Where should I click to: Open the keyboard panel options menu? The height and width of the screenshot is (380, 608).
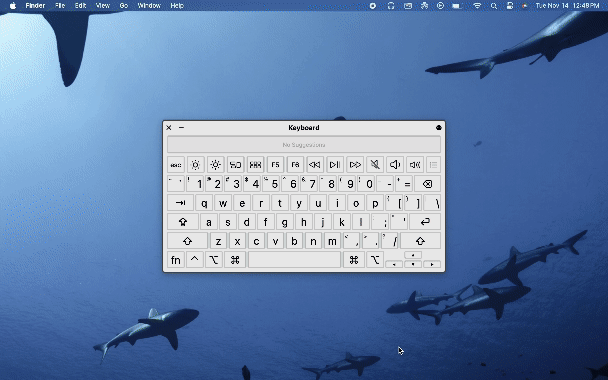tap(439, 128)
